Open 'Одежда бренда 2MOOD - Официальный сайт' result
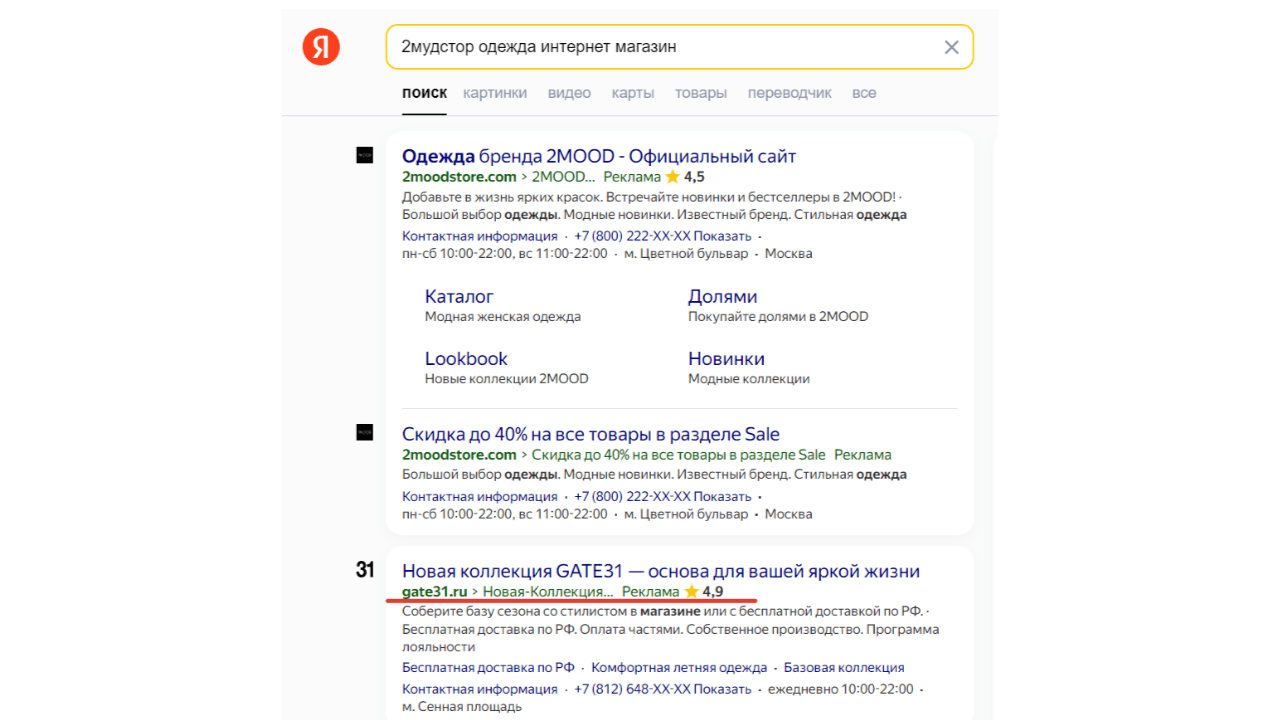 (598, 156)
